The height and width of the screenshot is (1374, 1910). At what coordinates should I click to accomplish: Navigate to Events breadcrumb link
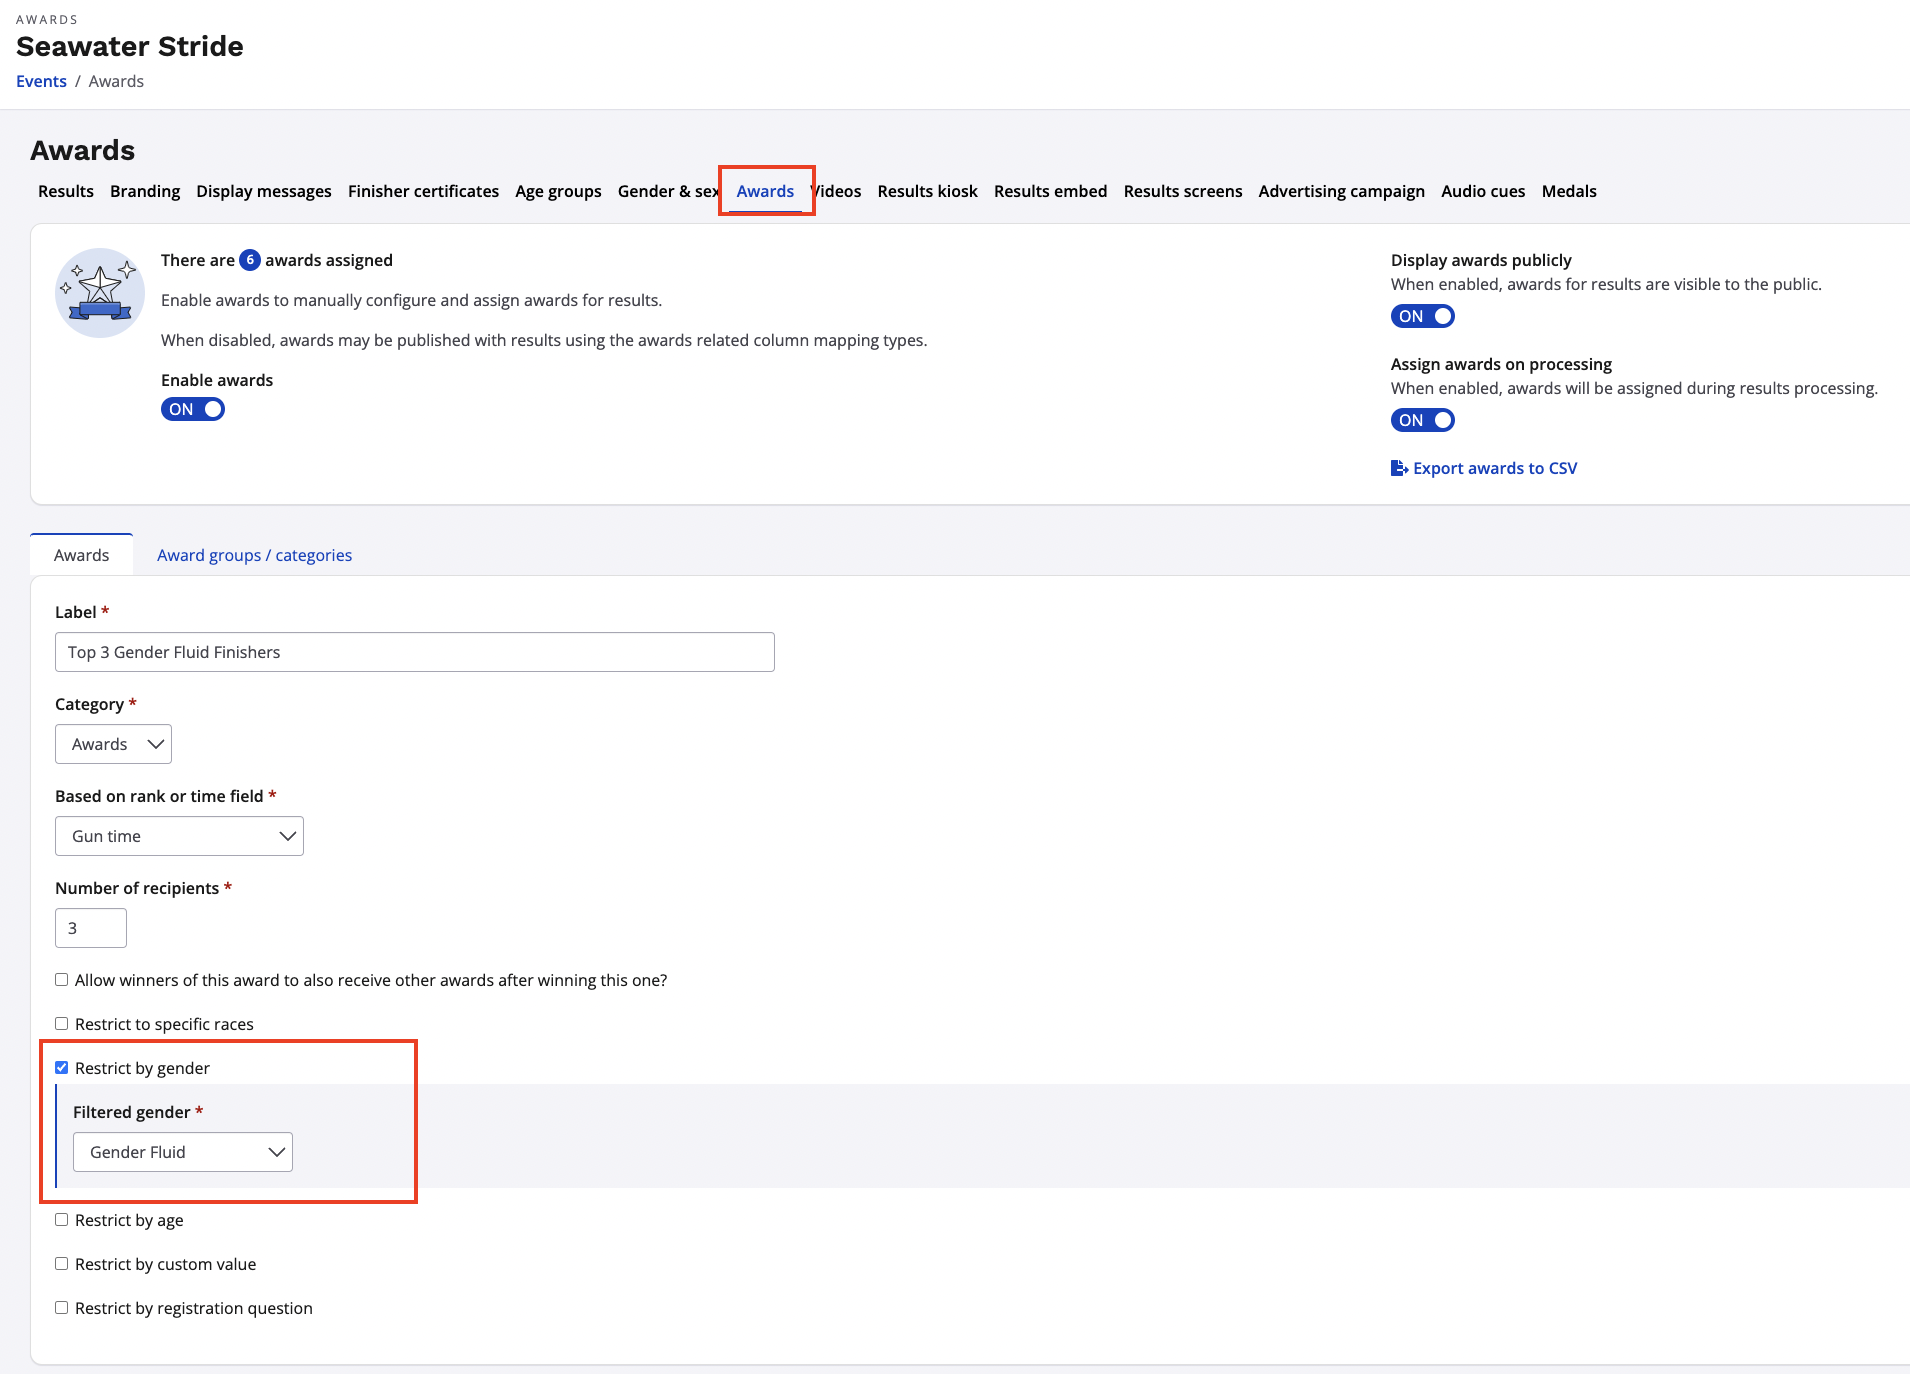41,81
